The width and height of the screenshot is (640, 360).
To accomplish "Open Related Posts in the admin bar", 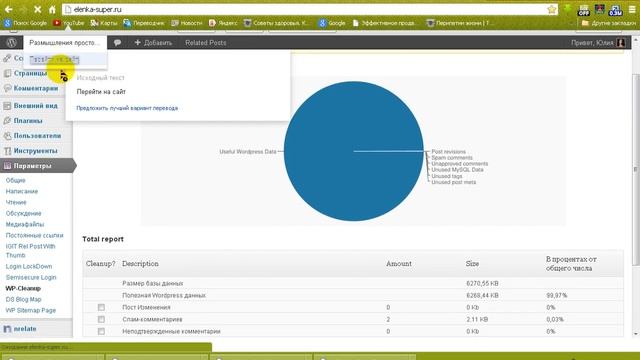I will tap(205, 42).
